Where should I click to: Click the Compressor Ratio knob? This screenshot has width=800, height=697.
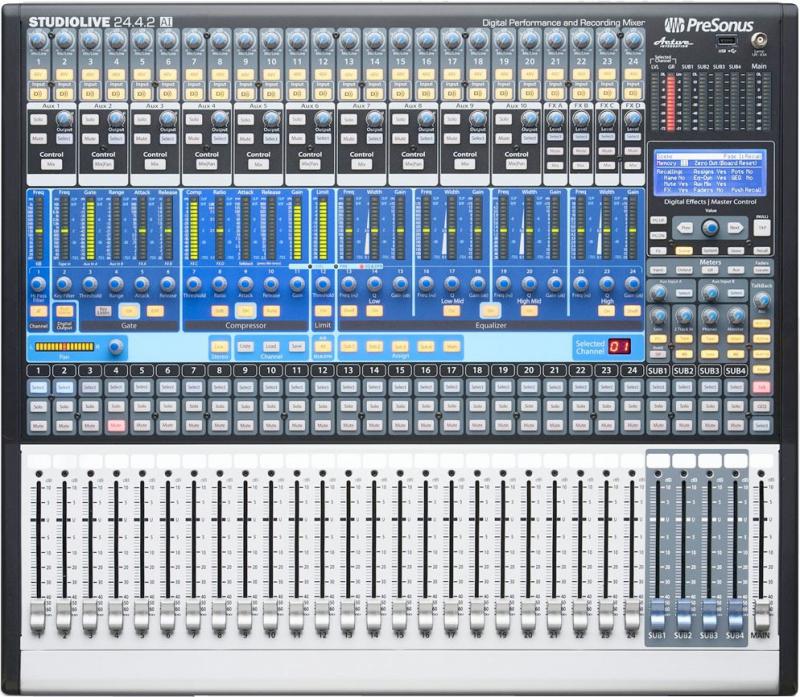(219, 284)
